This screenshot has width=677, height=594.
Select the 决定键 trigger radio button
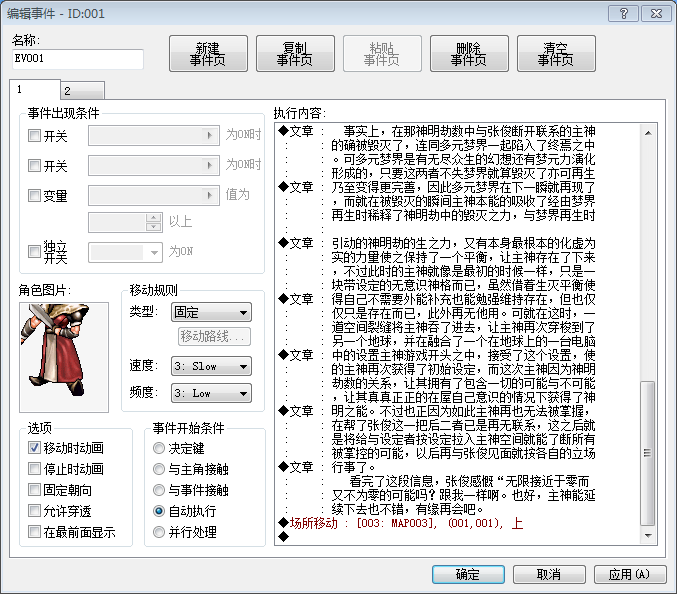tap(159, 448)
